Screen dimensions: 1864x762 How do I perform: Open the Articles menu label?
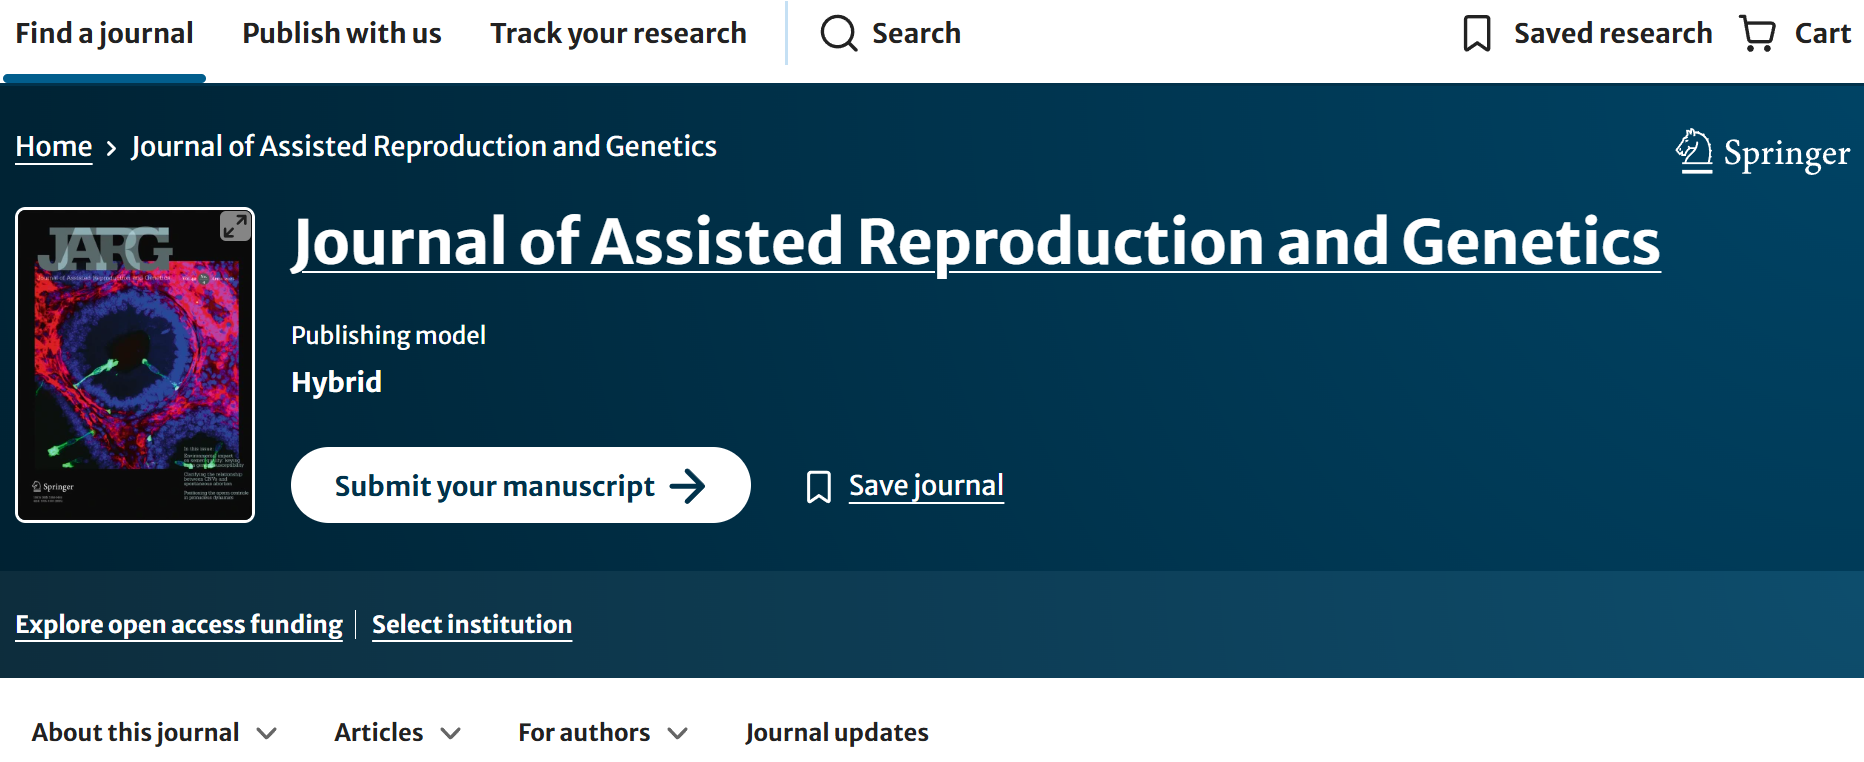pyautogui.click(x=379, y=733)
